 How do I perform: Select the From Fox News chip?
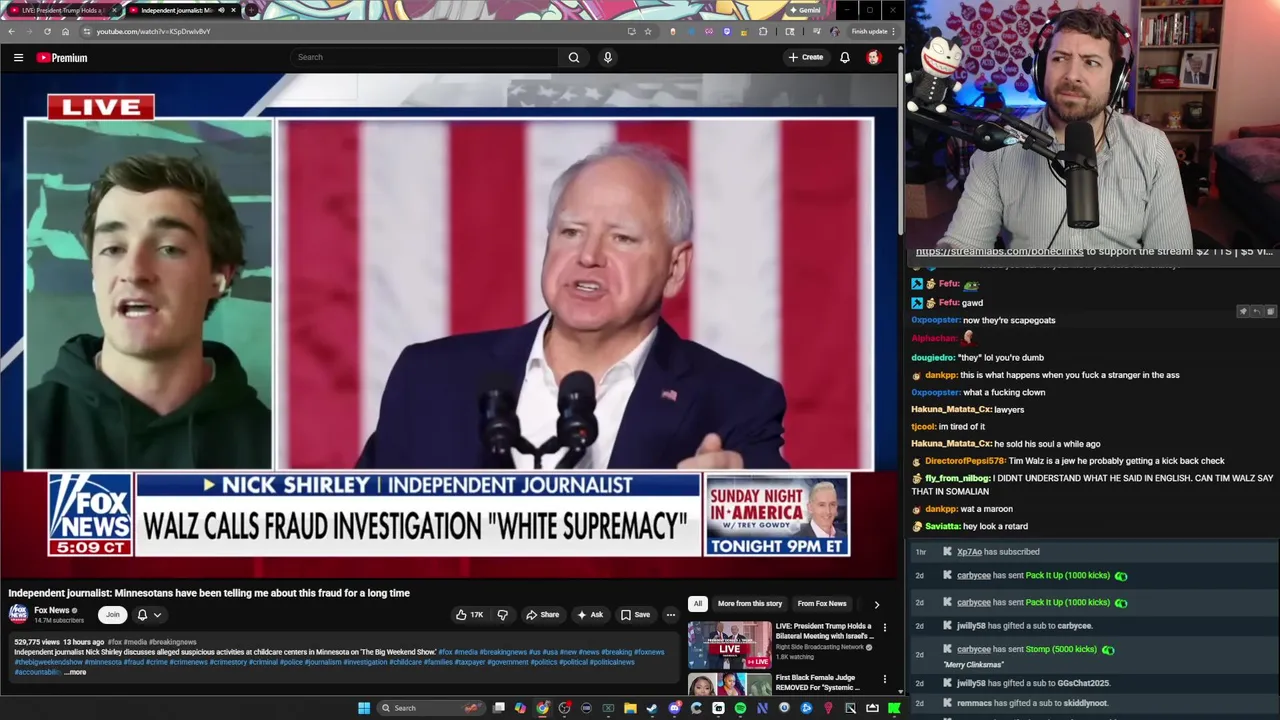click(822, 604)
